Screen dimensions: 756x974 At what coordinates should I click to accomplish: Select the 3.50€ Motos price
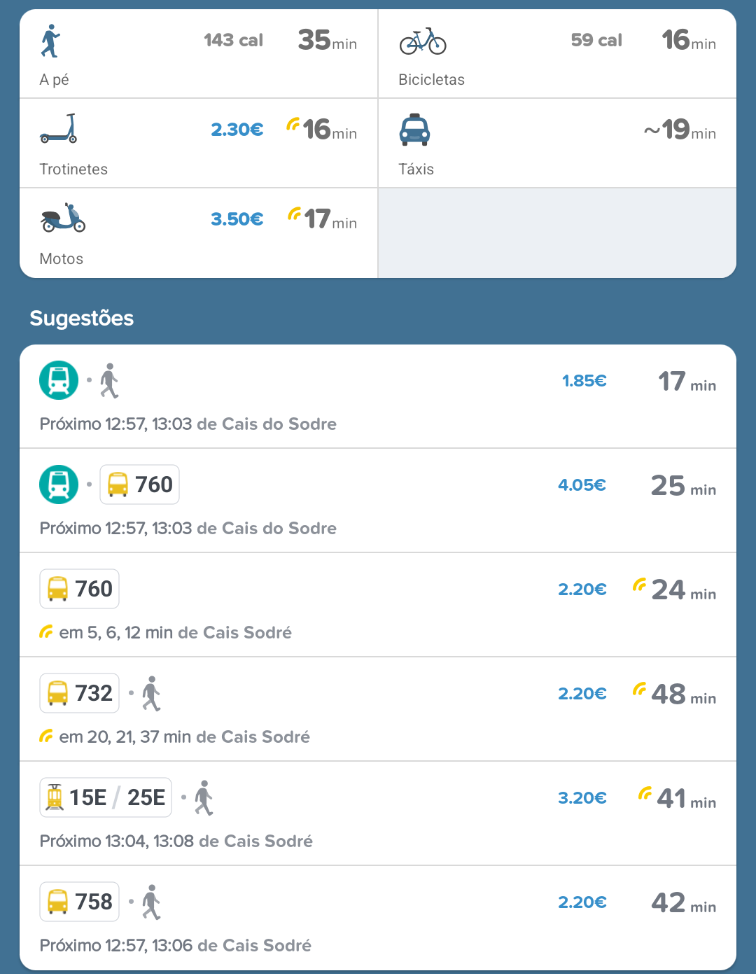[237, 219]
